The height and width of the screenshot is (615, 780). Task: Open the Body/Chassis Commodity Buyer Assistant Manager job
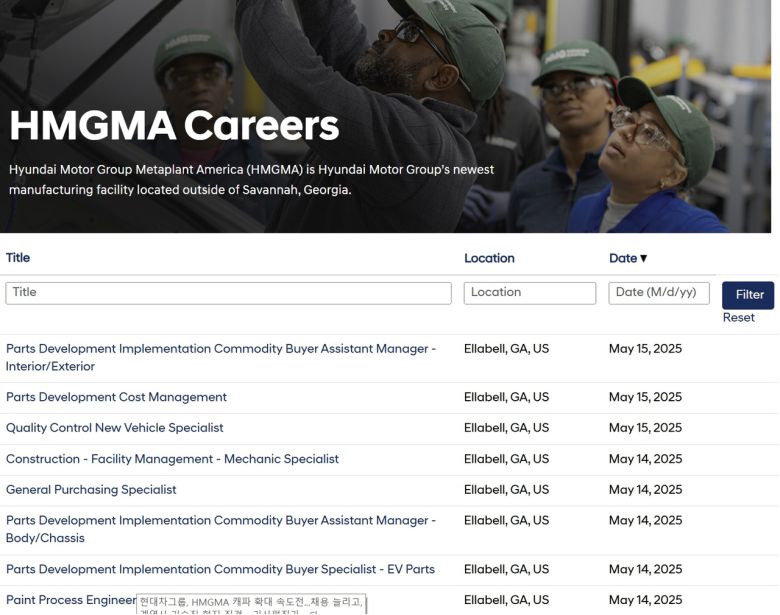221,528
